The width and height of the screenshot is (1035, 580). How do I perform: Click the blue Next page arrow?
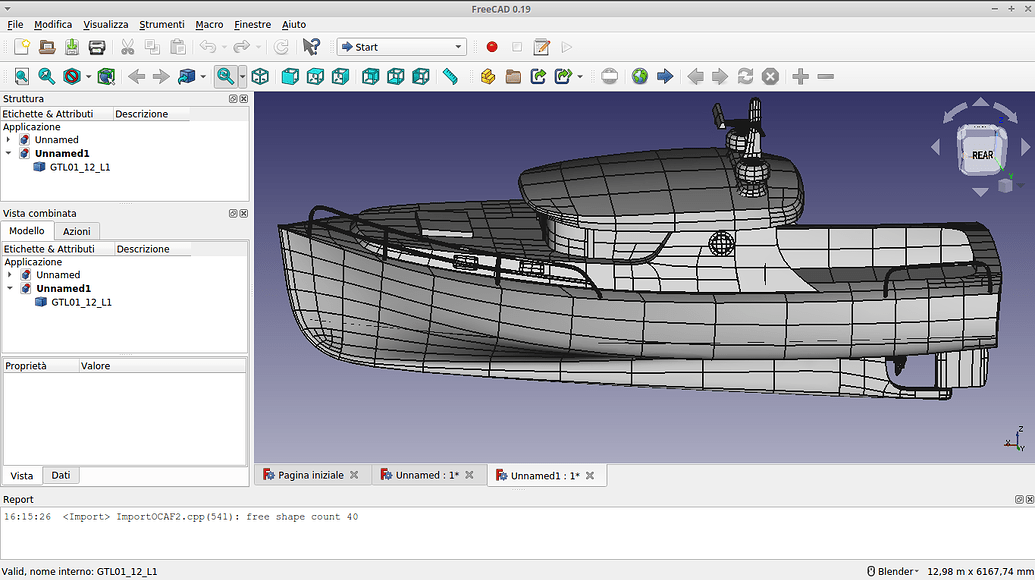pyautogui.click(x=665, y=77)
